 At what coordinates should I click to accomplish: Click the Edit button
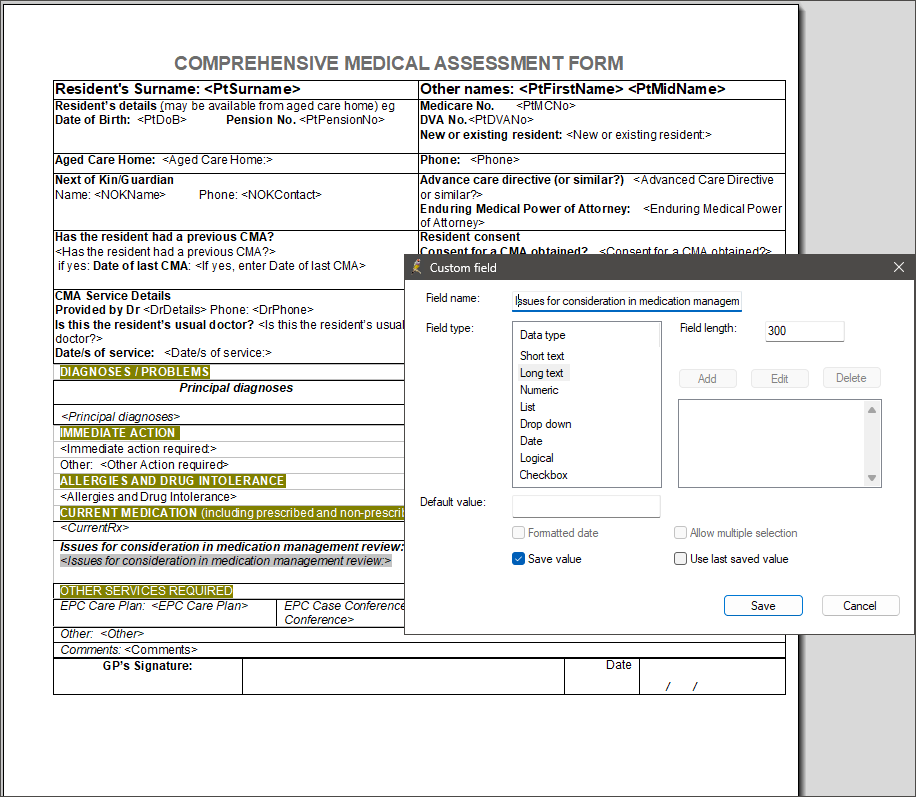tap(779, 378)
